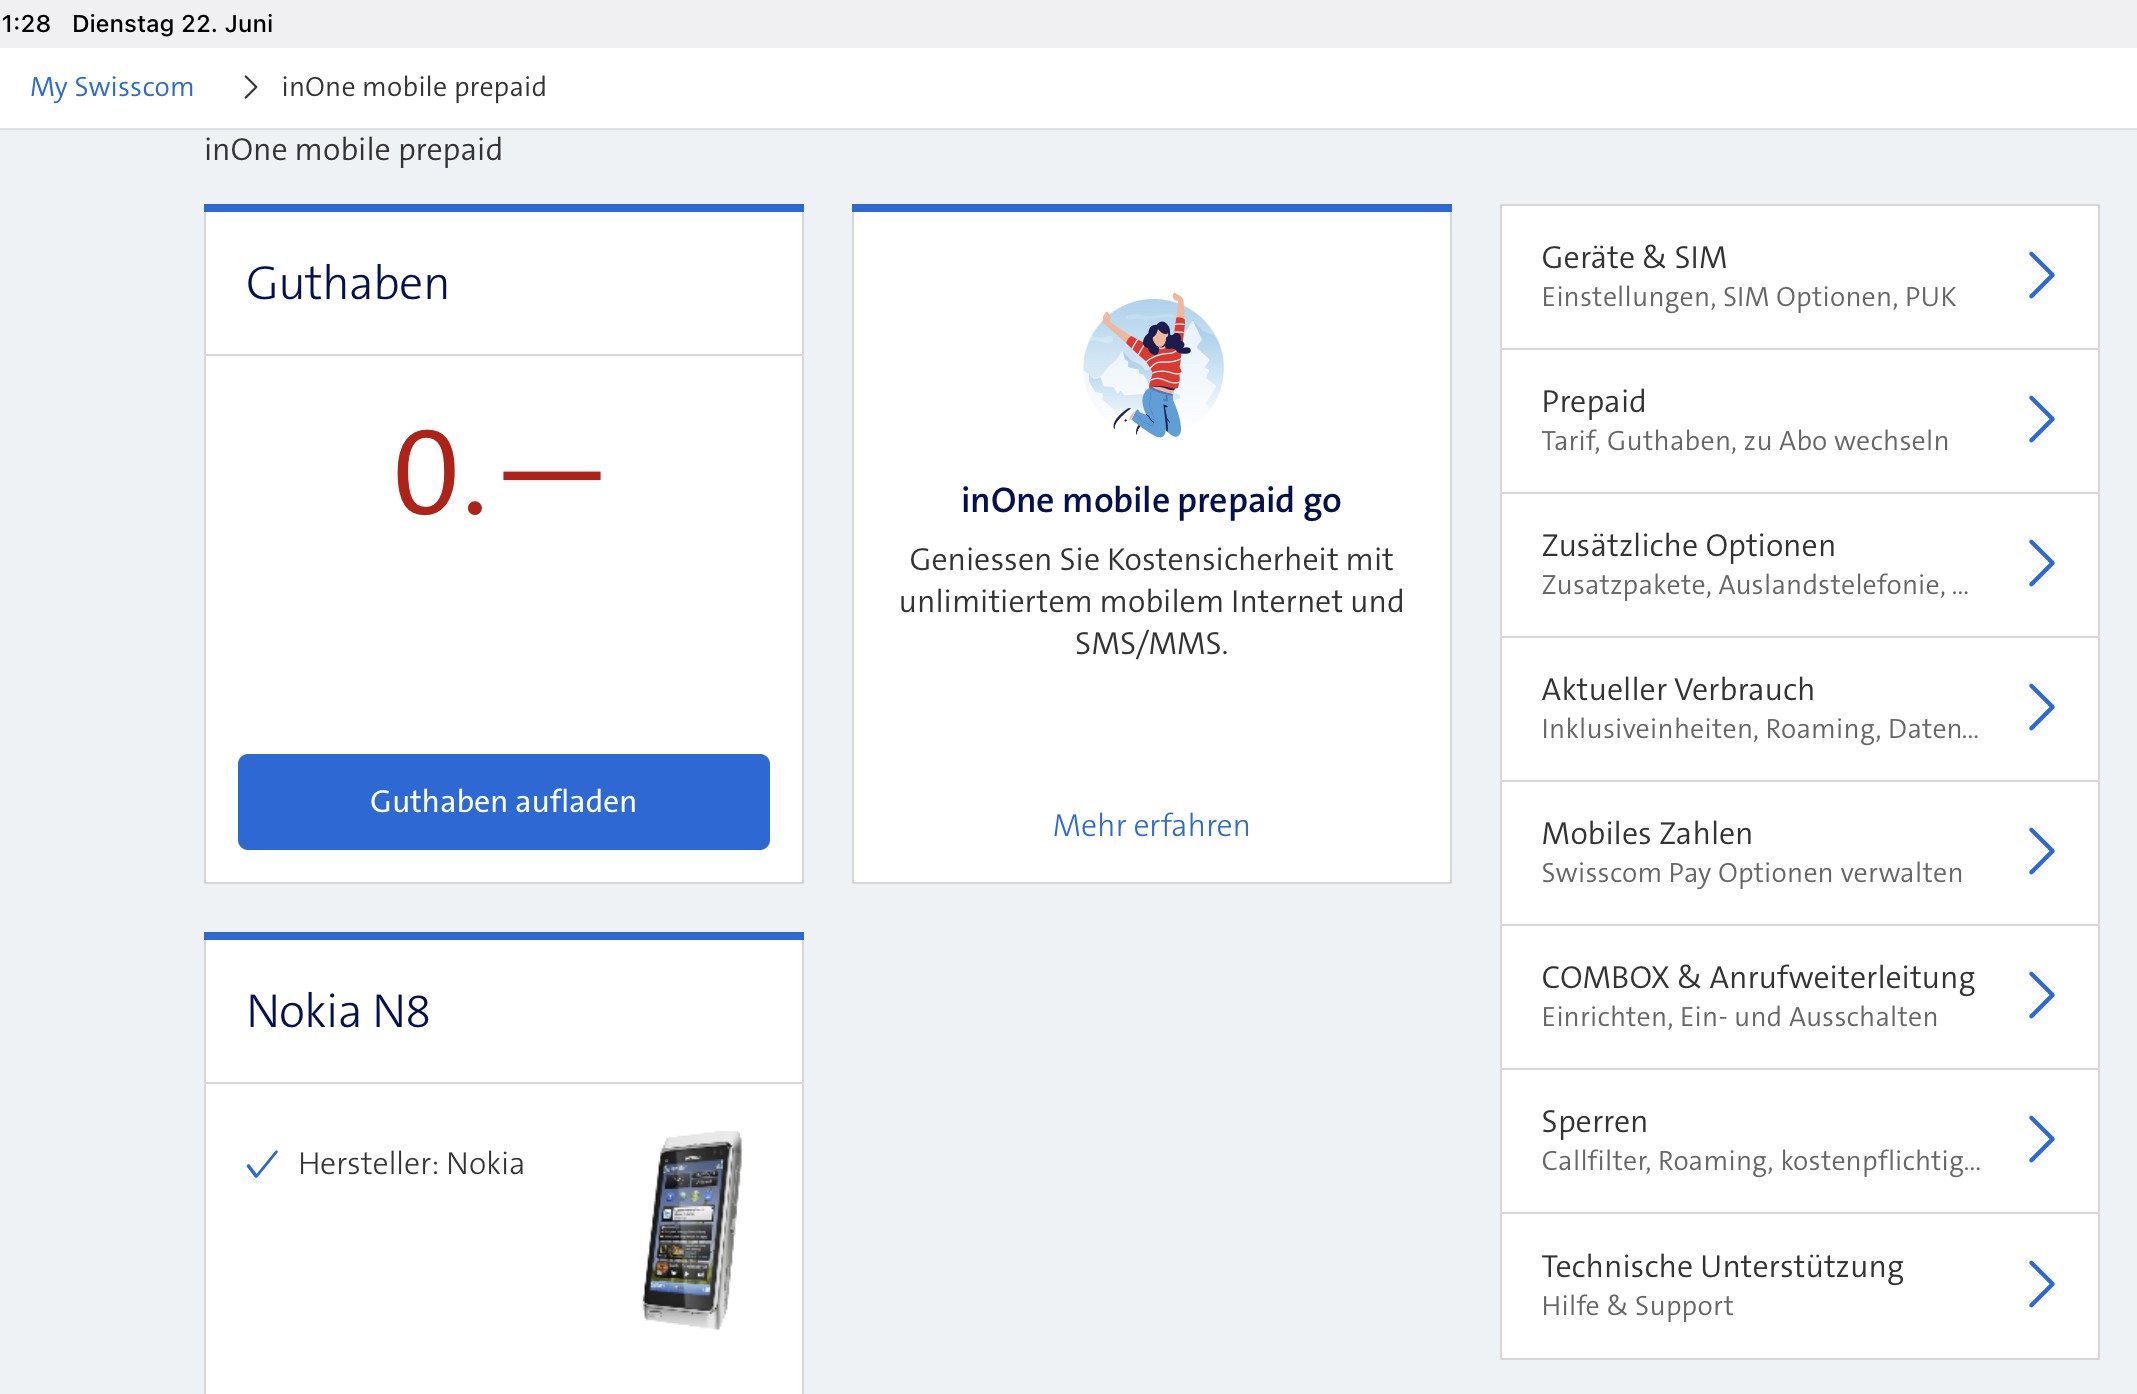Screen dimensions: 2137x1394
Task: Go back to My Swisscom breadcrumb
Action: (112, 87)
